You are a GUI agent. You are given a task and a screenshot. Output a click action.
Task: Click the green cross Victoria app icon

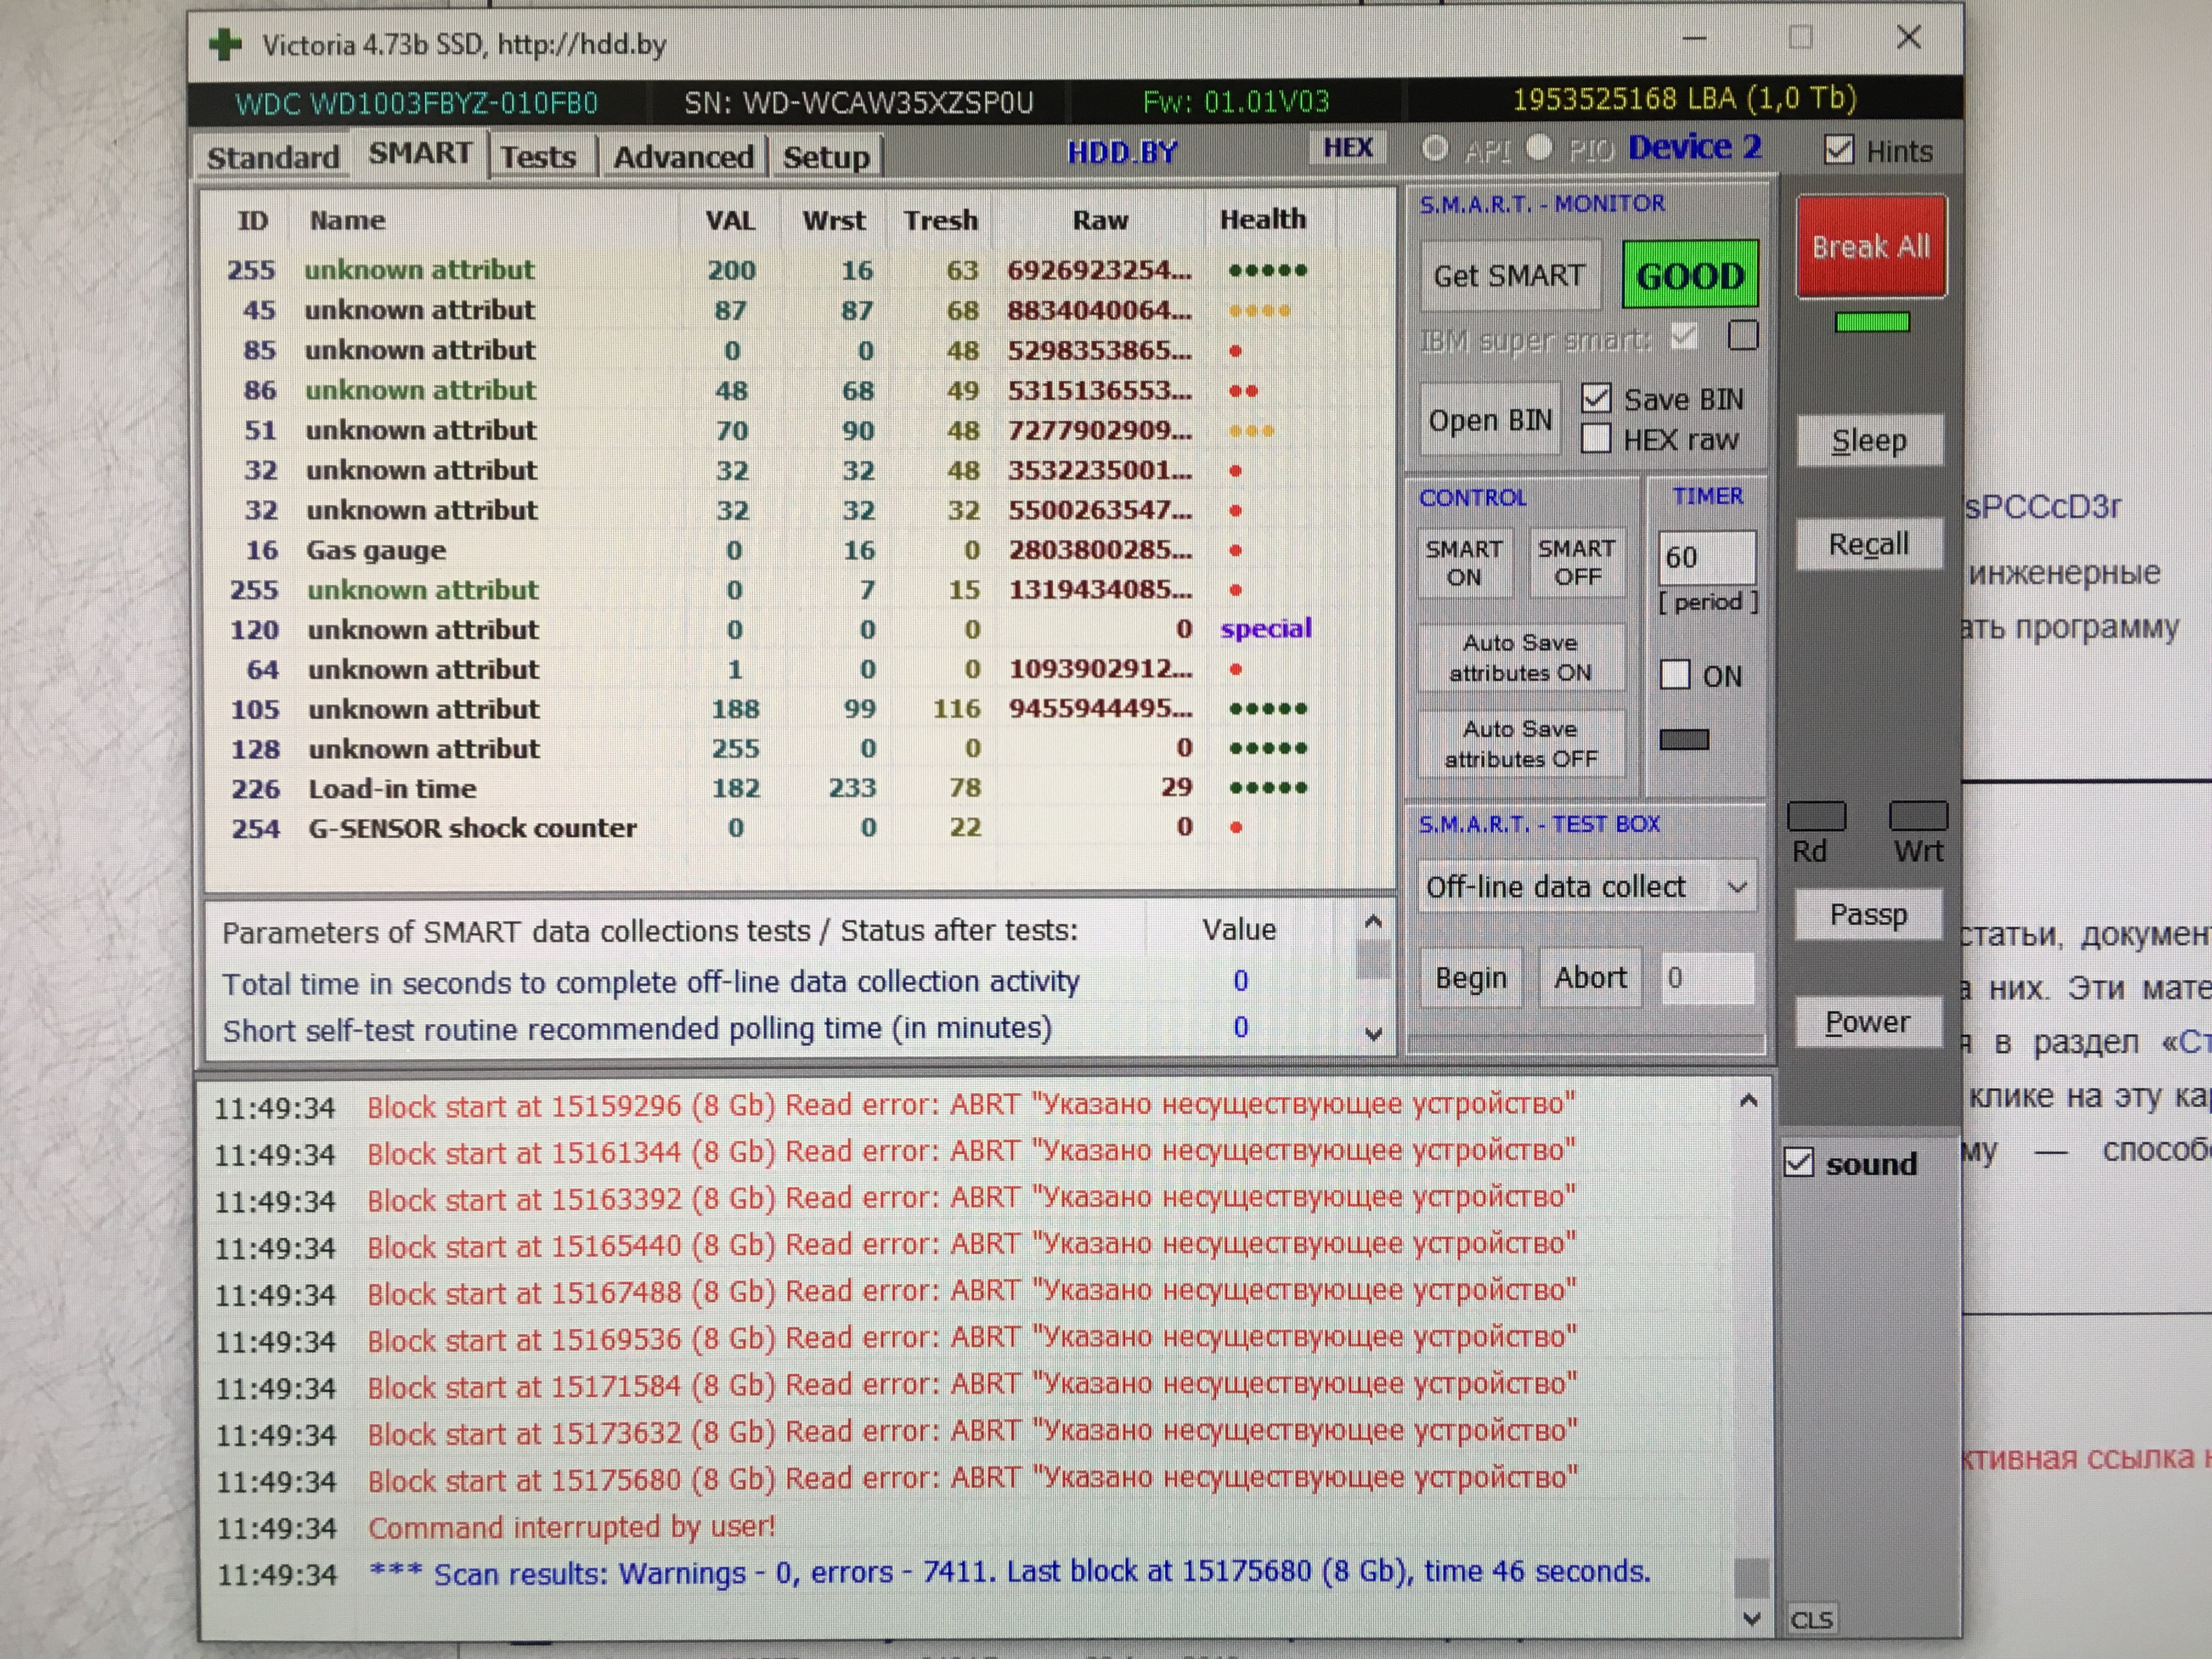pyautogui.click(x=225, y=44)
